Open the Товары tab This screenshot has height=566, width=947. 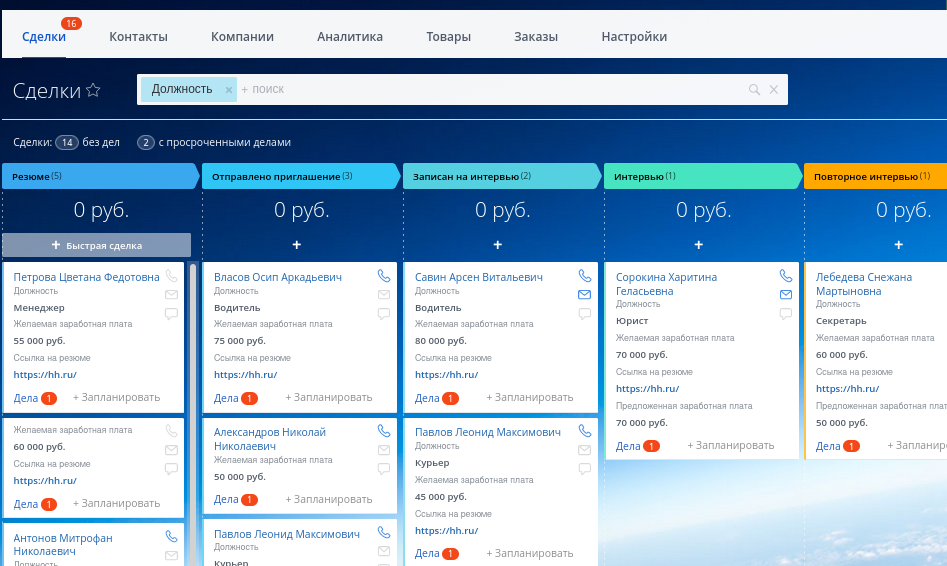[448, 37]
